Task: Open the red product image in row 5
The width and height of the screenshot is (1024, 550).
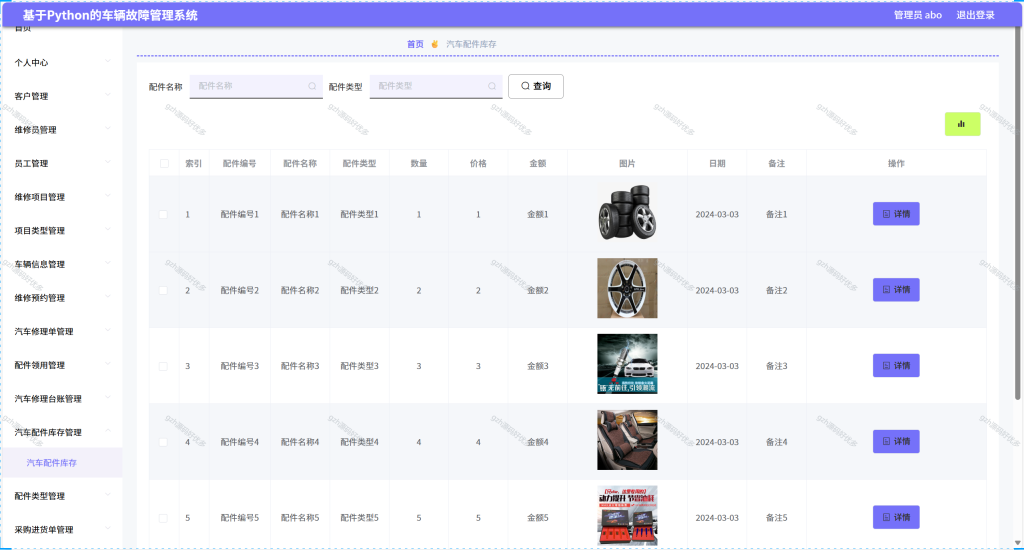Action: pyautogui.click(x=627, y=516)
